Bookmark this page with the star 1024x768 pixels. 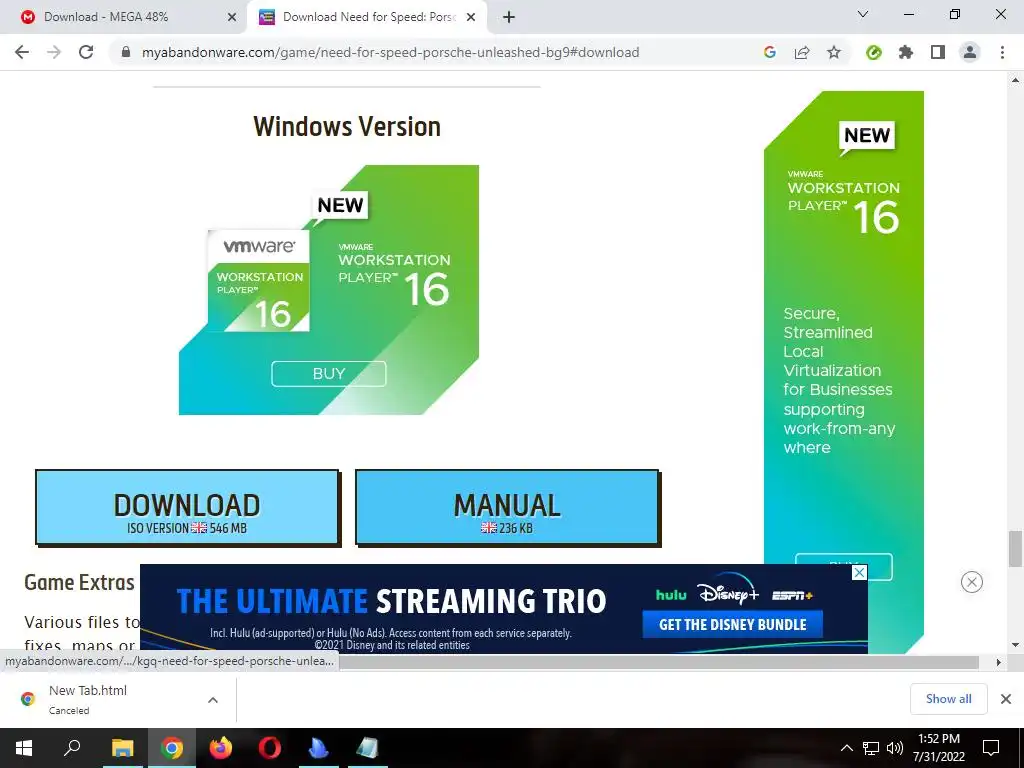click(x=834, y=52)
